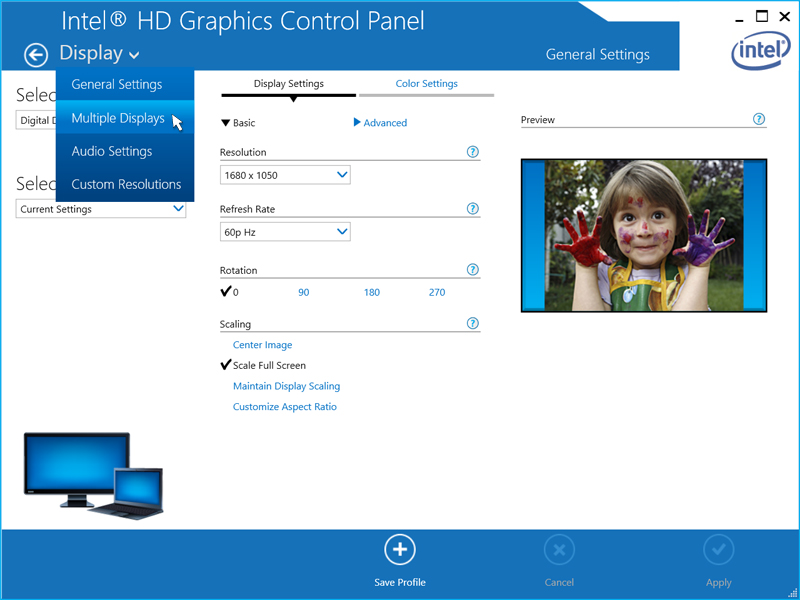Screen dimensions: 800x600
Task: Click the preview image thumbnail
Action: (x=644, y=235)
